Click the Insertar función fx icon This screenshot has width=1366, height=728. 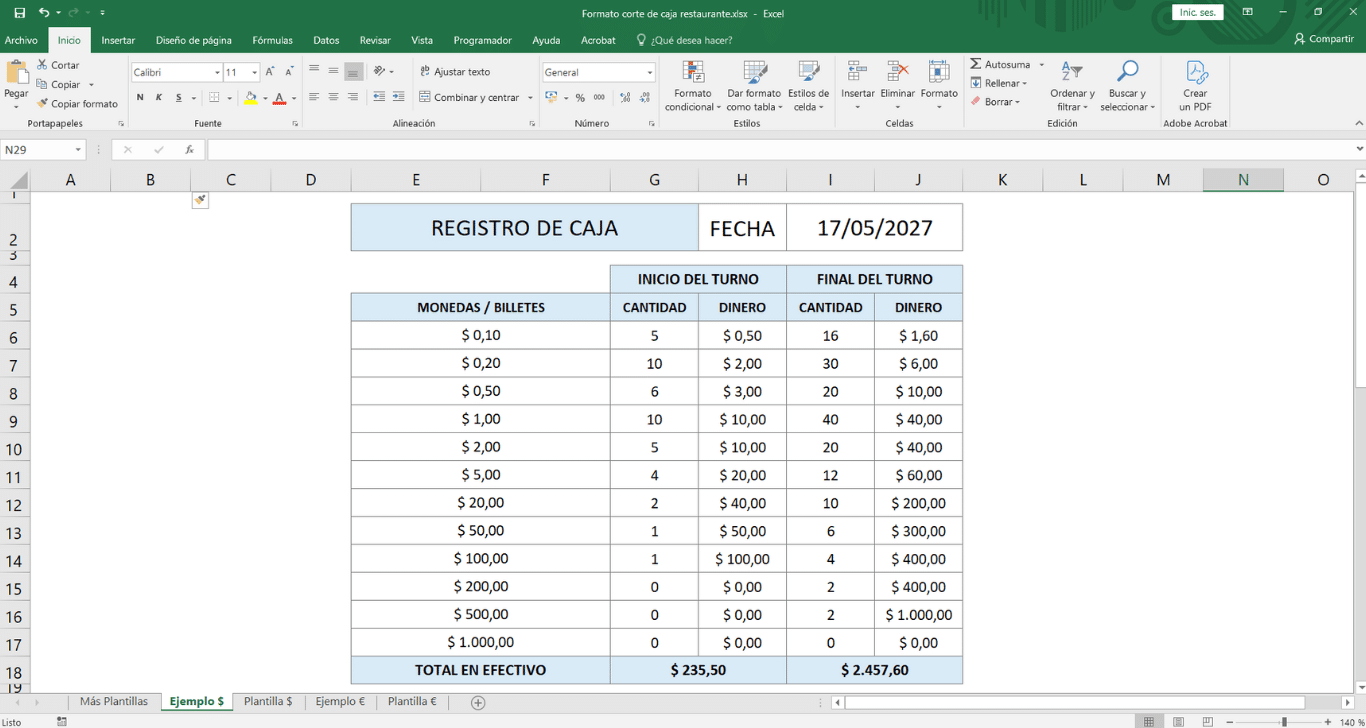coord(189,150)
